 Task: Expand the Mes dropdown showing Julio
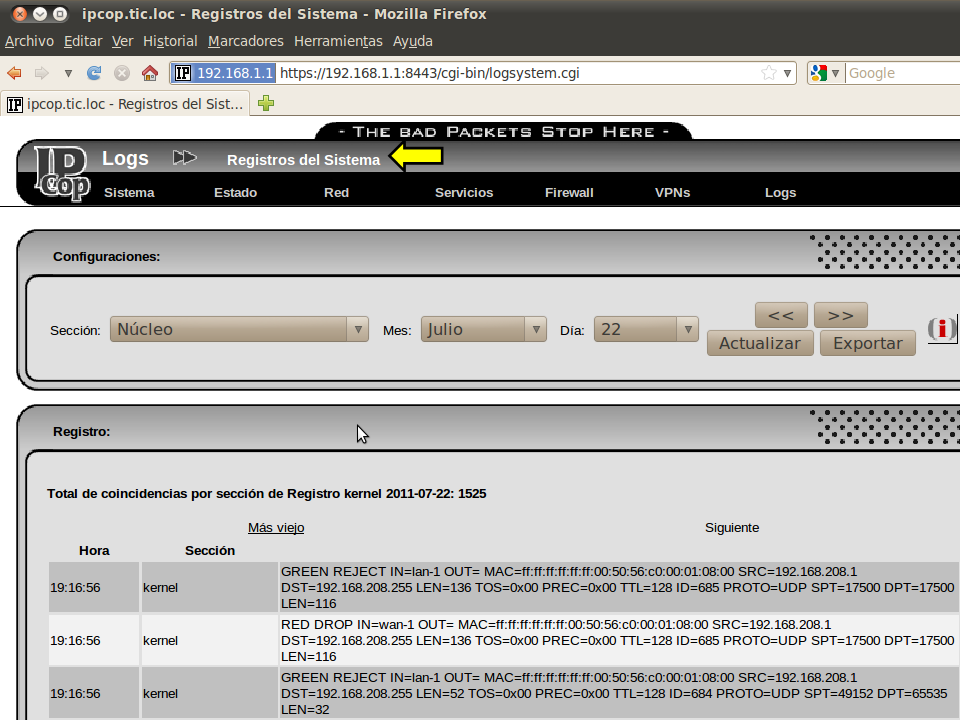point(483,329)
